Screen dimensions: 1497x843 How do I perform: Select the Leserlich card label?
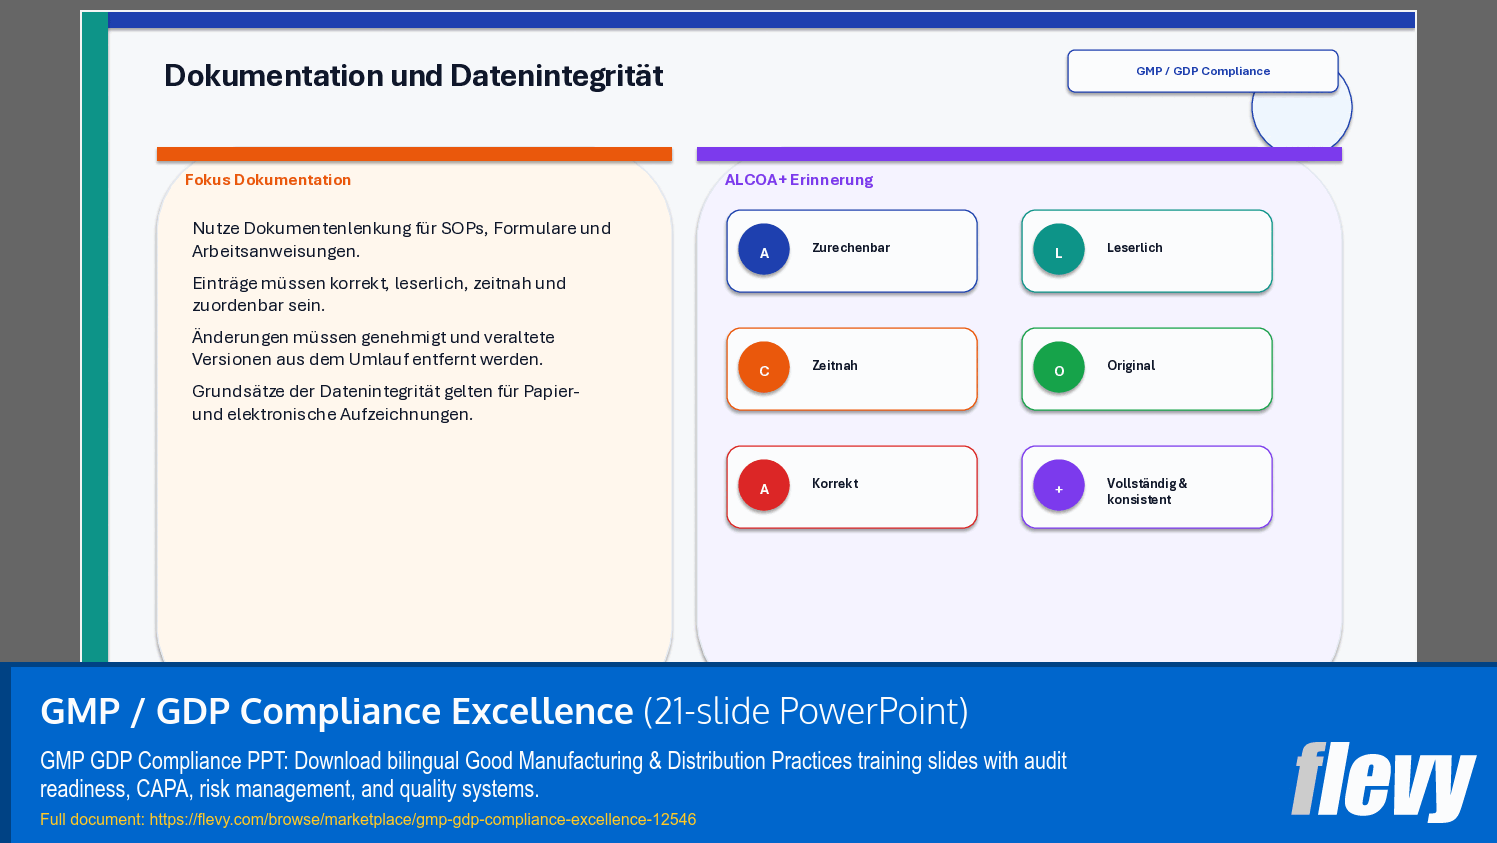(1135, 248)
